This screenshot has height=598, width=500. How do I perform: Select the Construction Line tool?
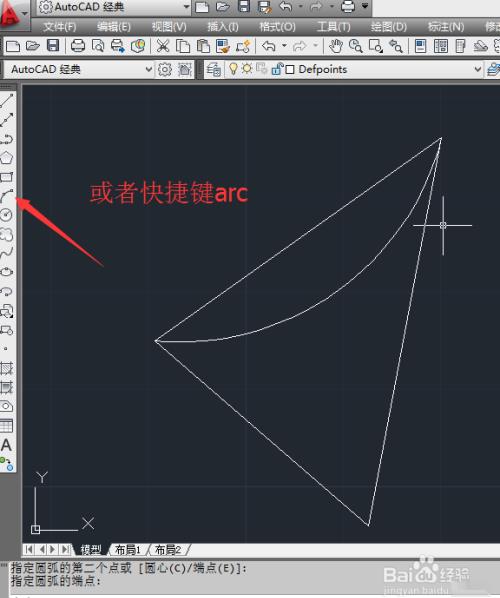[x=7, y=119]
